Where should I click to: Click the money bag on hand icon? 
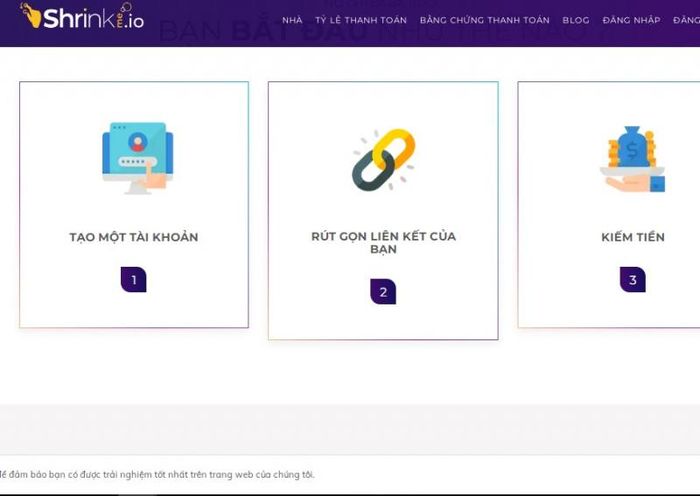[633, 159]
